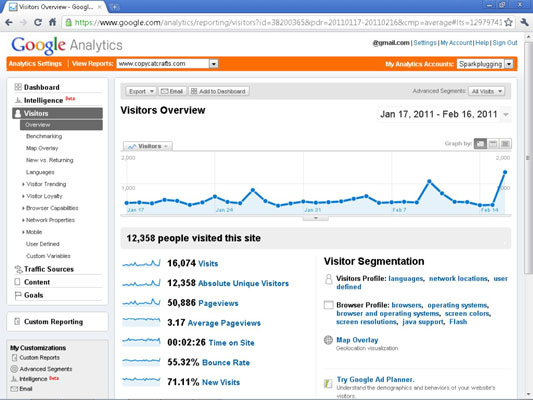Select New vs. Returning report

50,160
